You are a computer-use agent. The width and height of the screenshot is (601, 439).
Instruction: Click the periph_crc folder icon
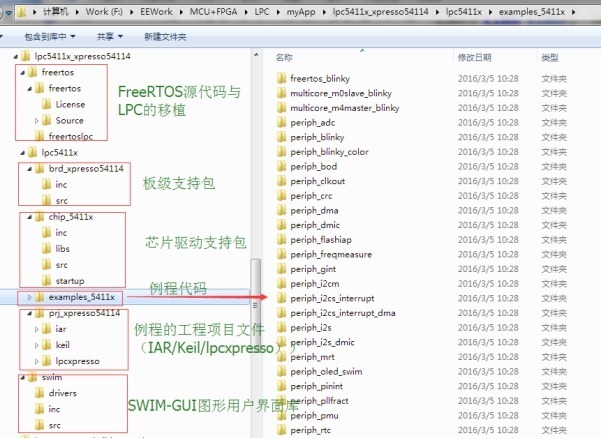[281, 196]
